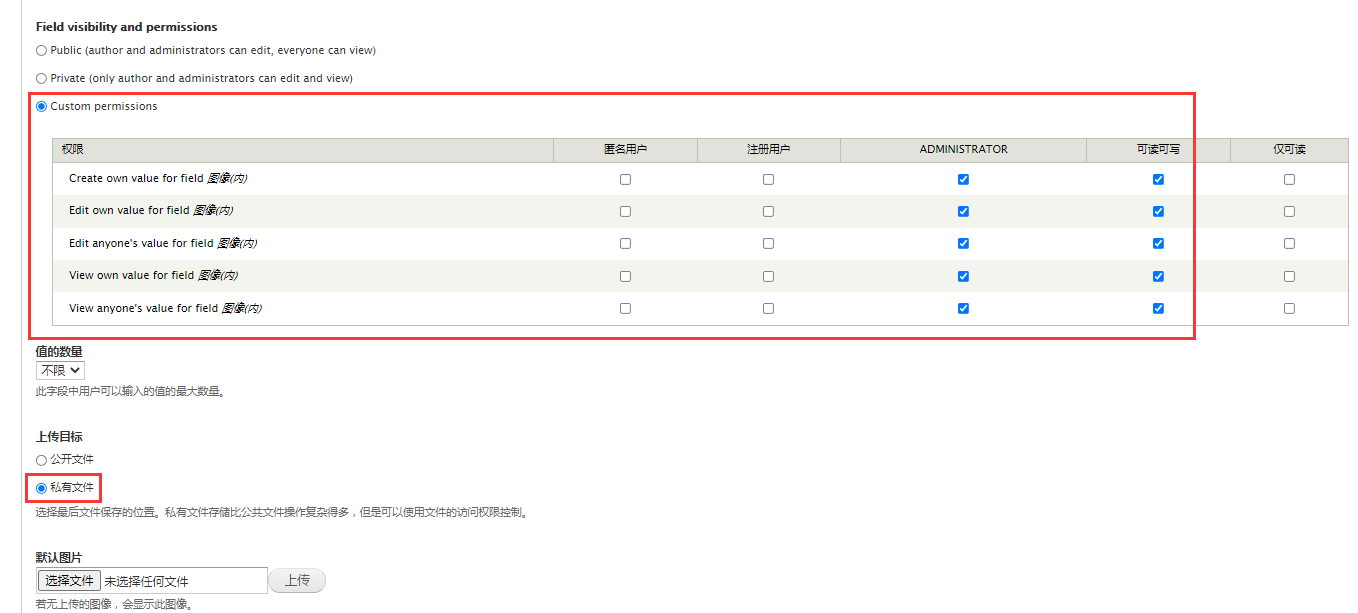
Task: Select the Custom permissions radio button
Action: coord(41,106)
